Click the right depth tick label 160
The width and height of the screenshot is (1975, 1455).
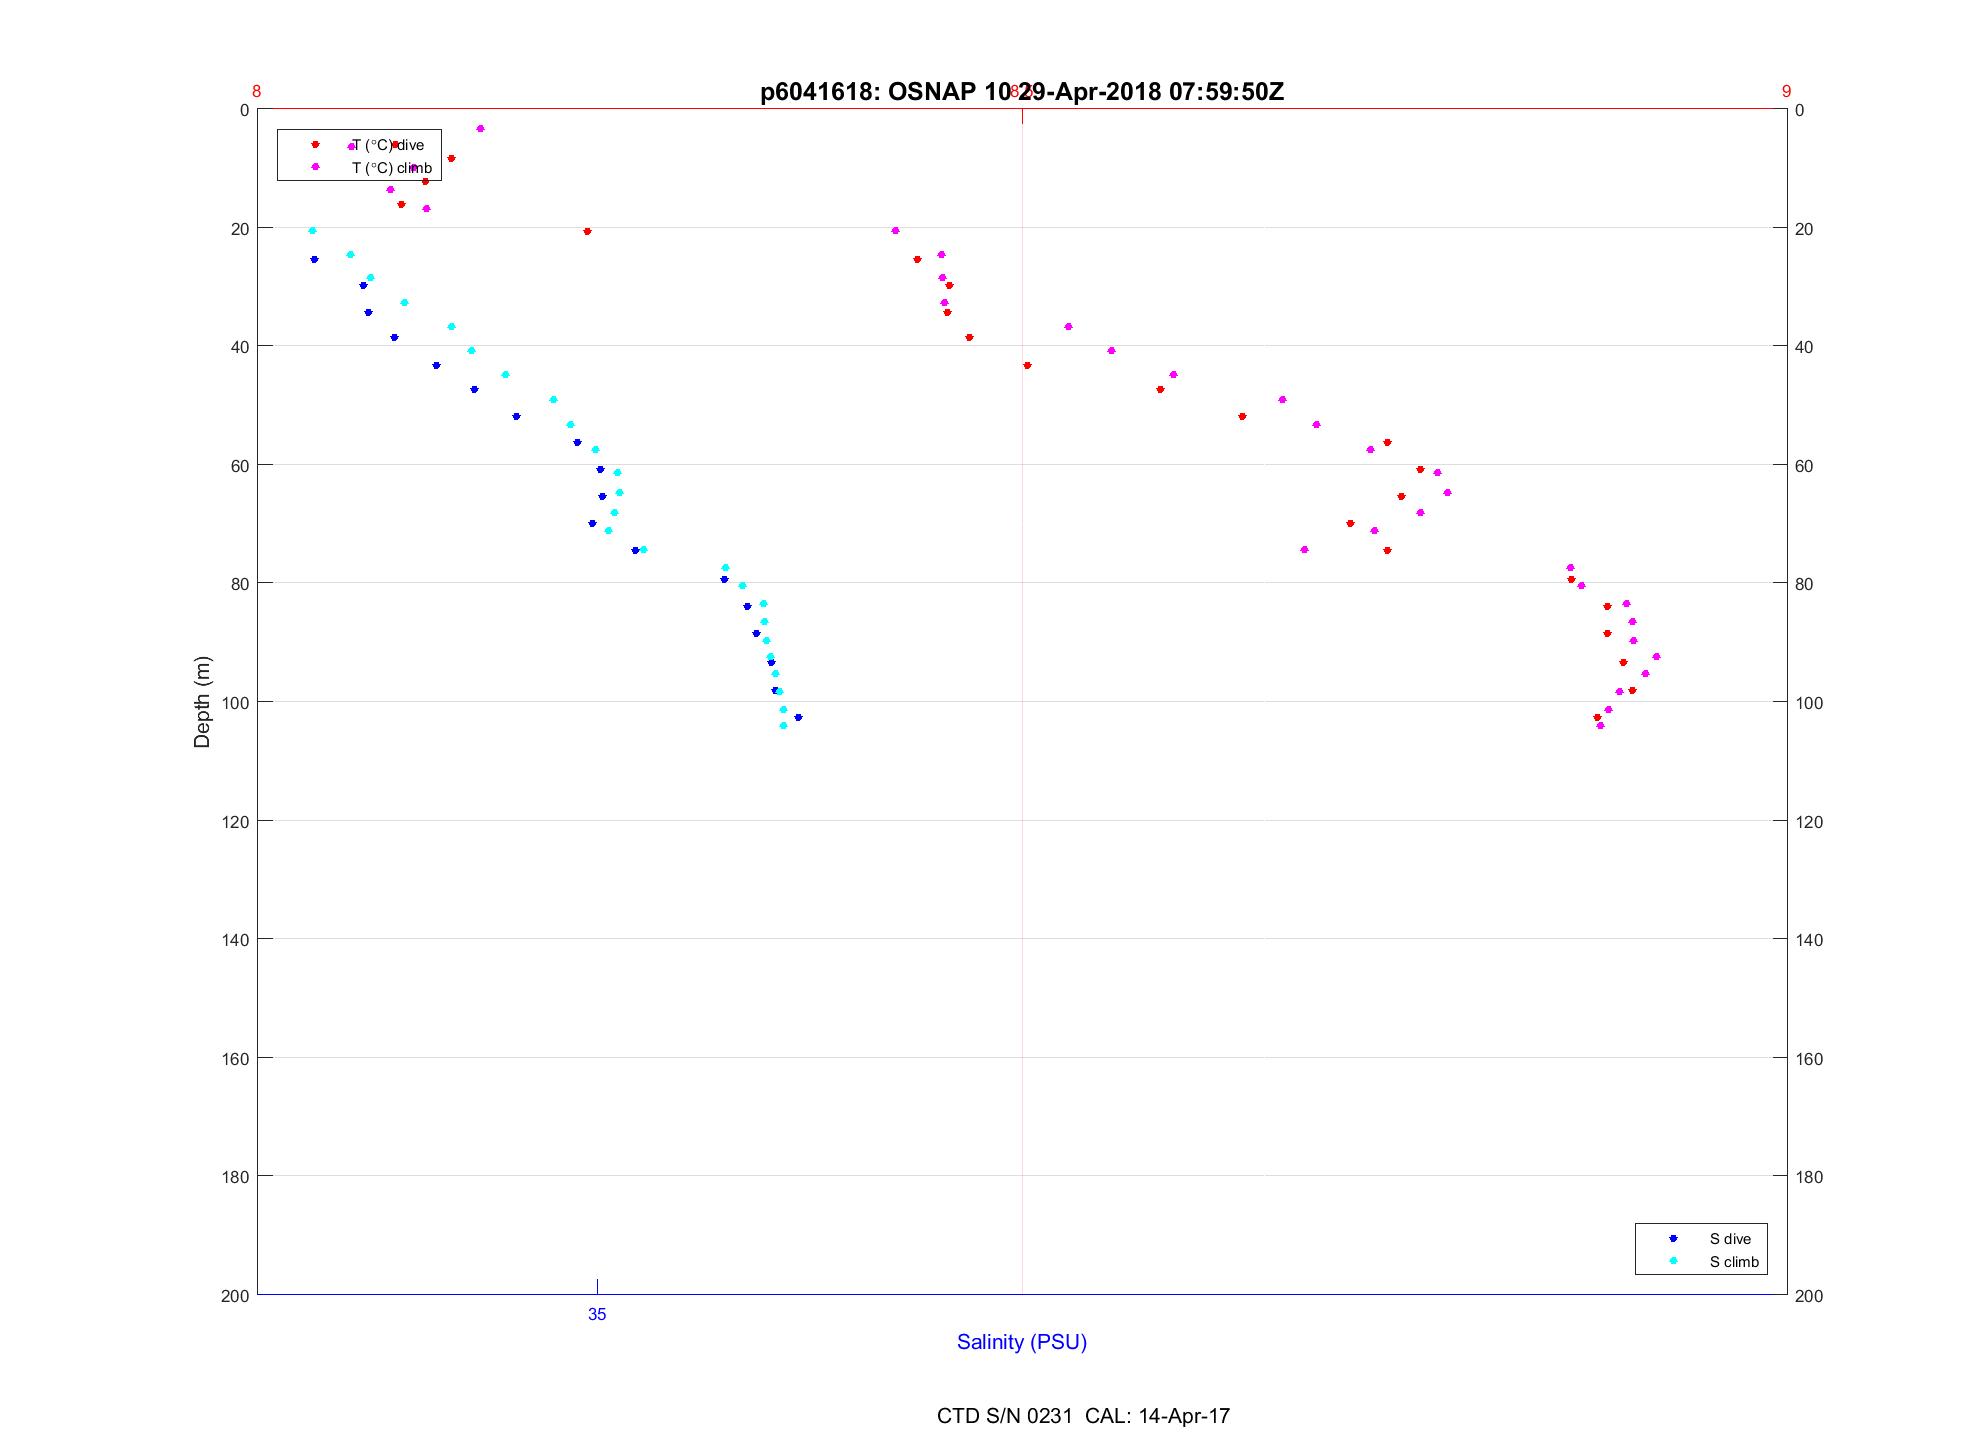1809,1059
